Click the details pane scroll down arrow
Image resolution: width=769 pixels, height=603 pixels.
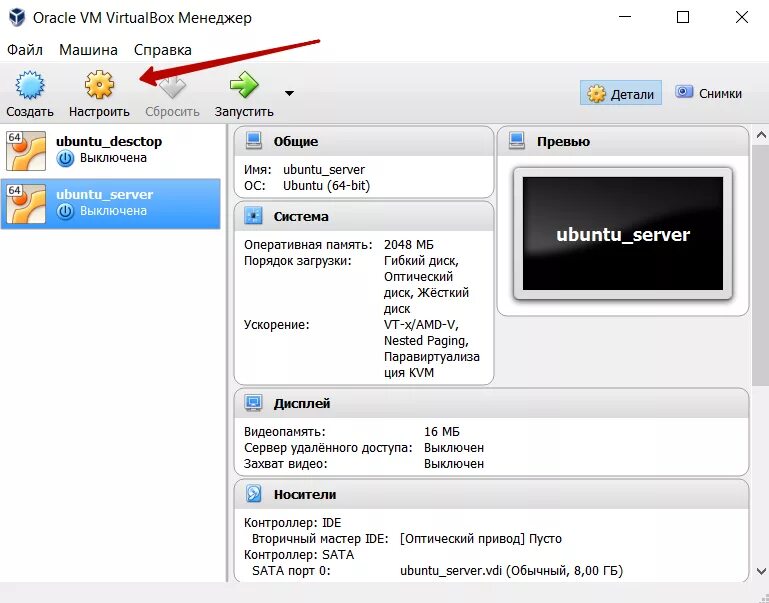pos(761,571)
